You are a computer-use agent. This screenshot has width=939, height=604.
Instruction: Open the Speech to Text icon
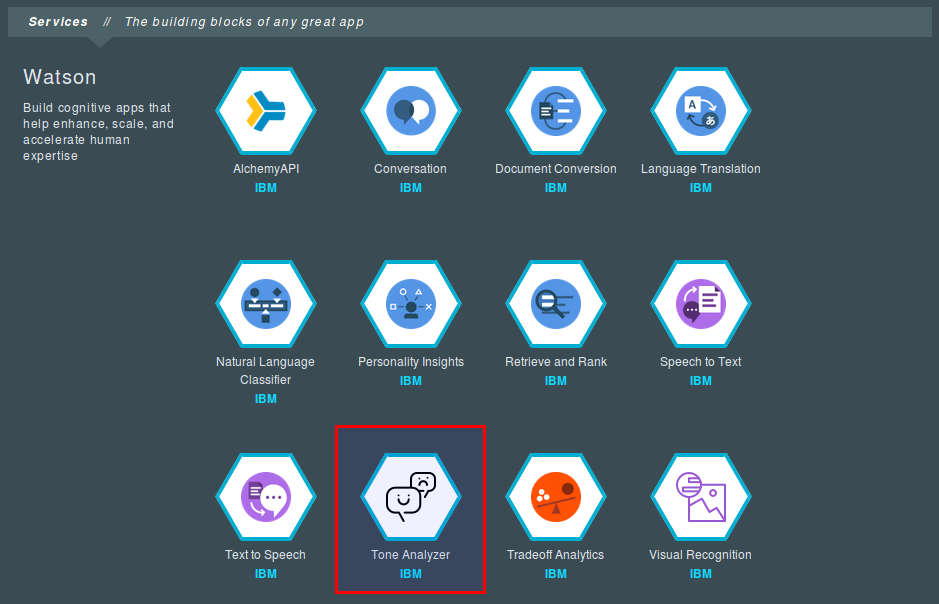tap(701, 303)
